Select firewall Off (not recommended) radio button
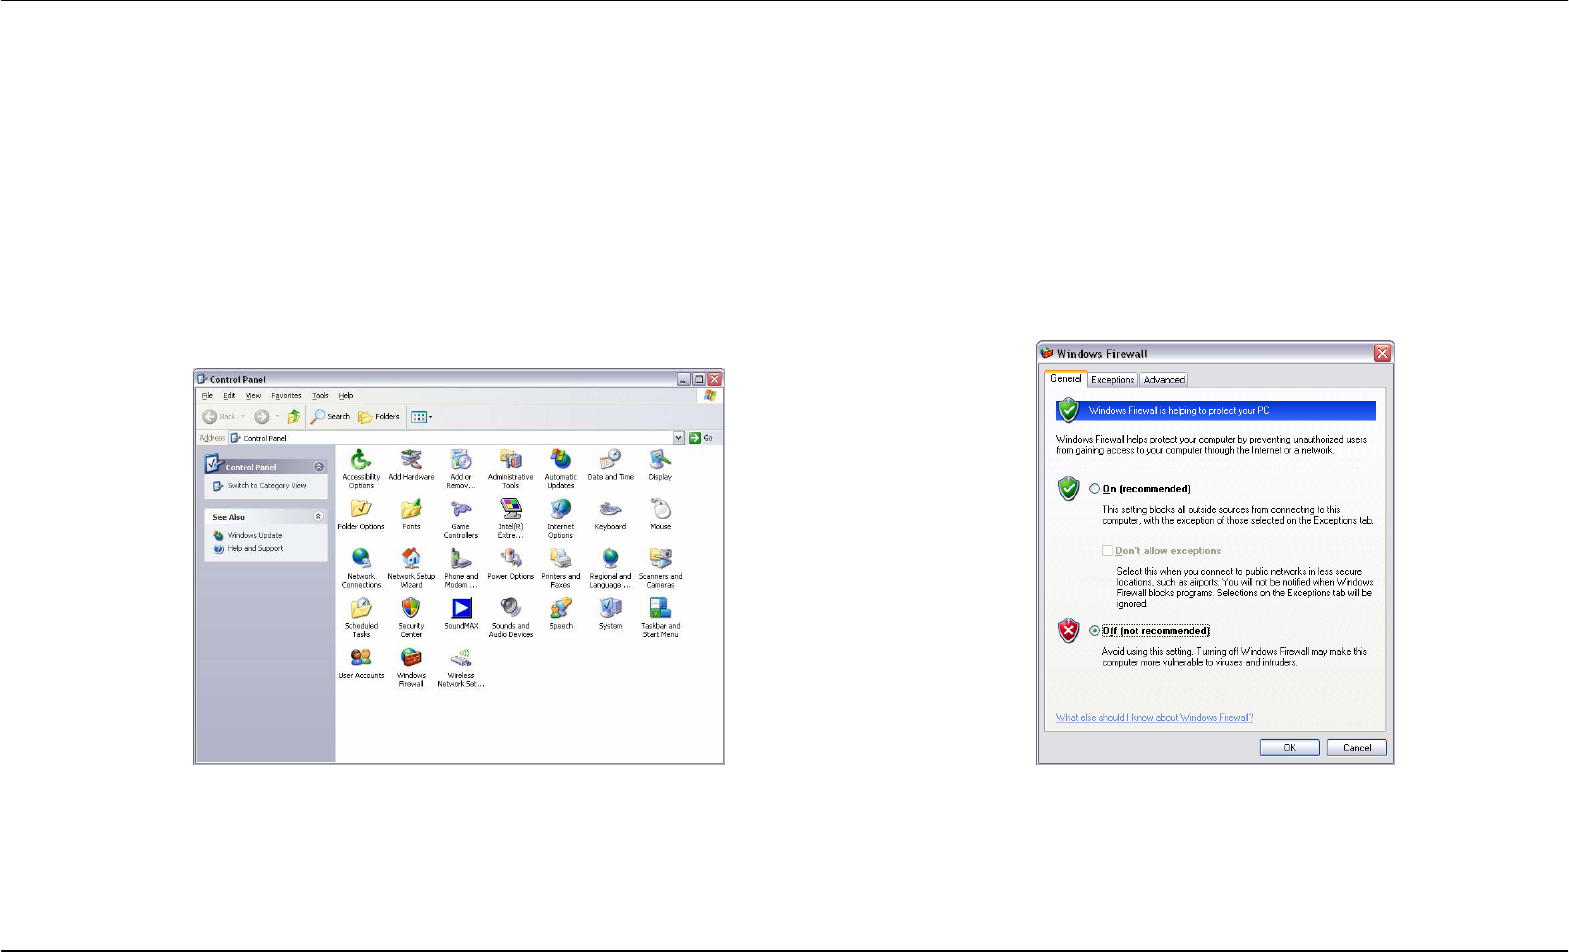 1095,631
